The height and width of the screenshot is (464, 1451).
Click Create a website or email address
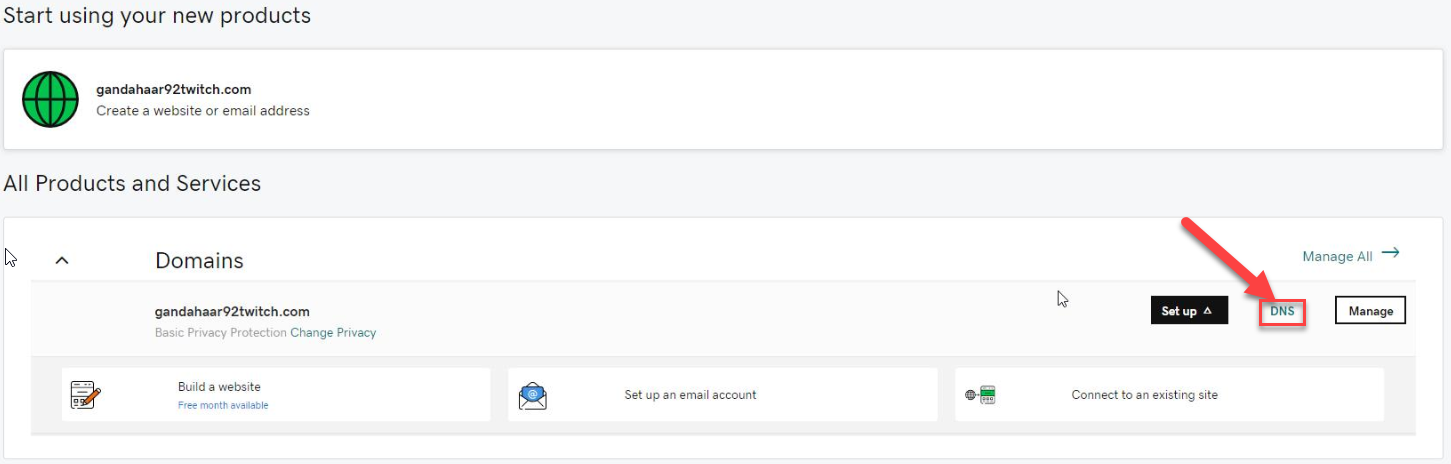(203, 111)
